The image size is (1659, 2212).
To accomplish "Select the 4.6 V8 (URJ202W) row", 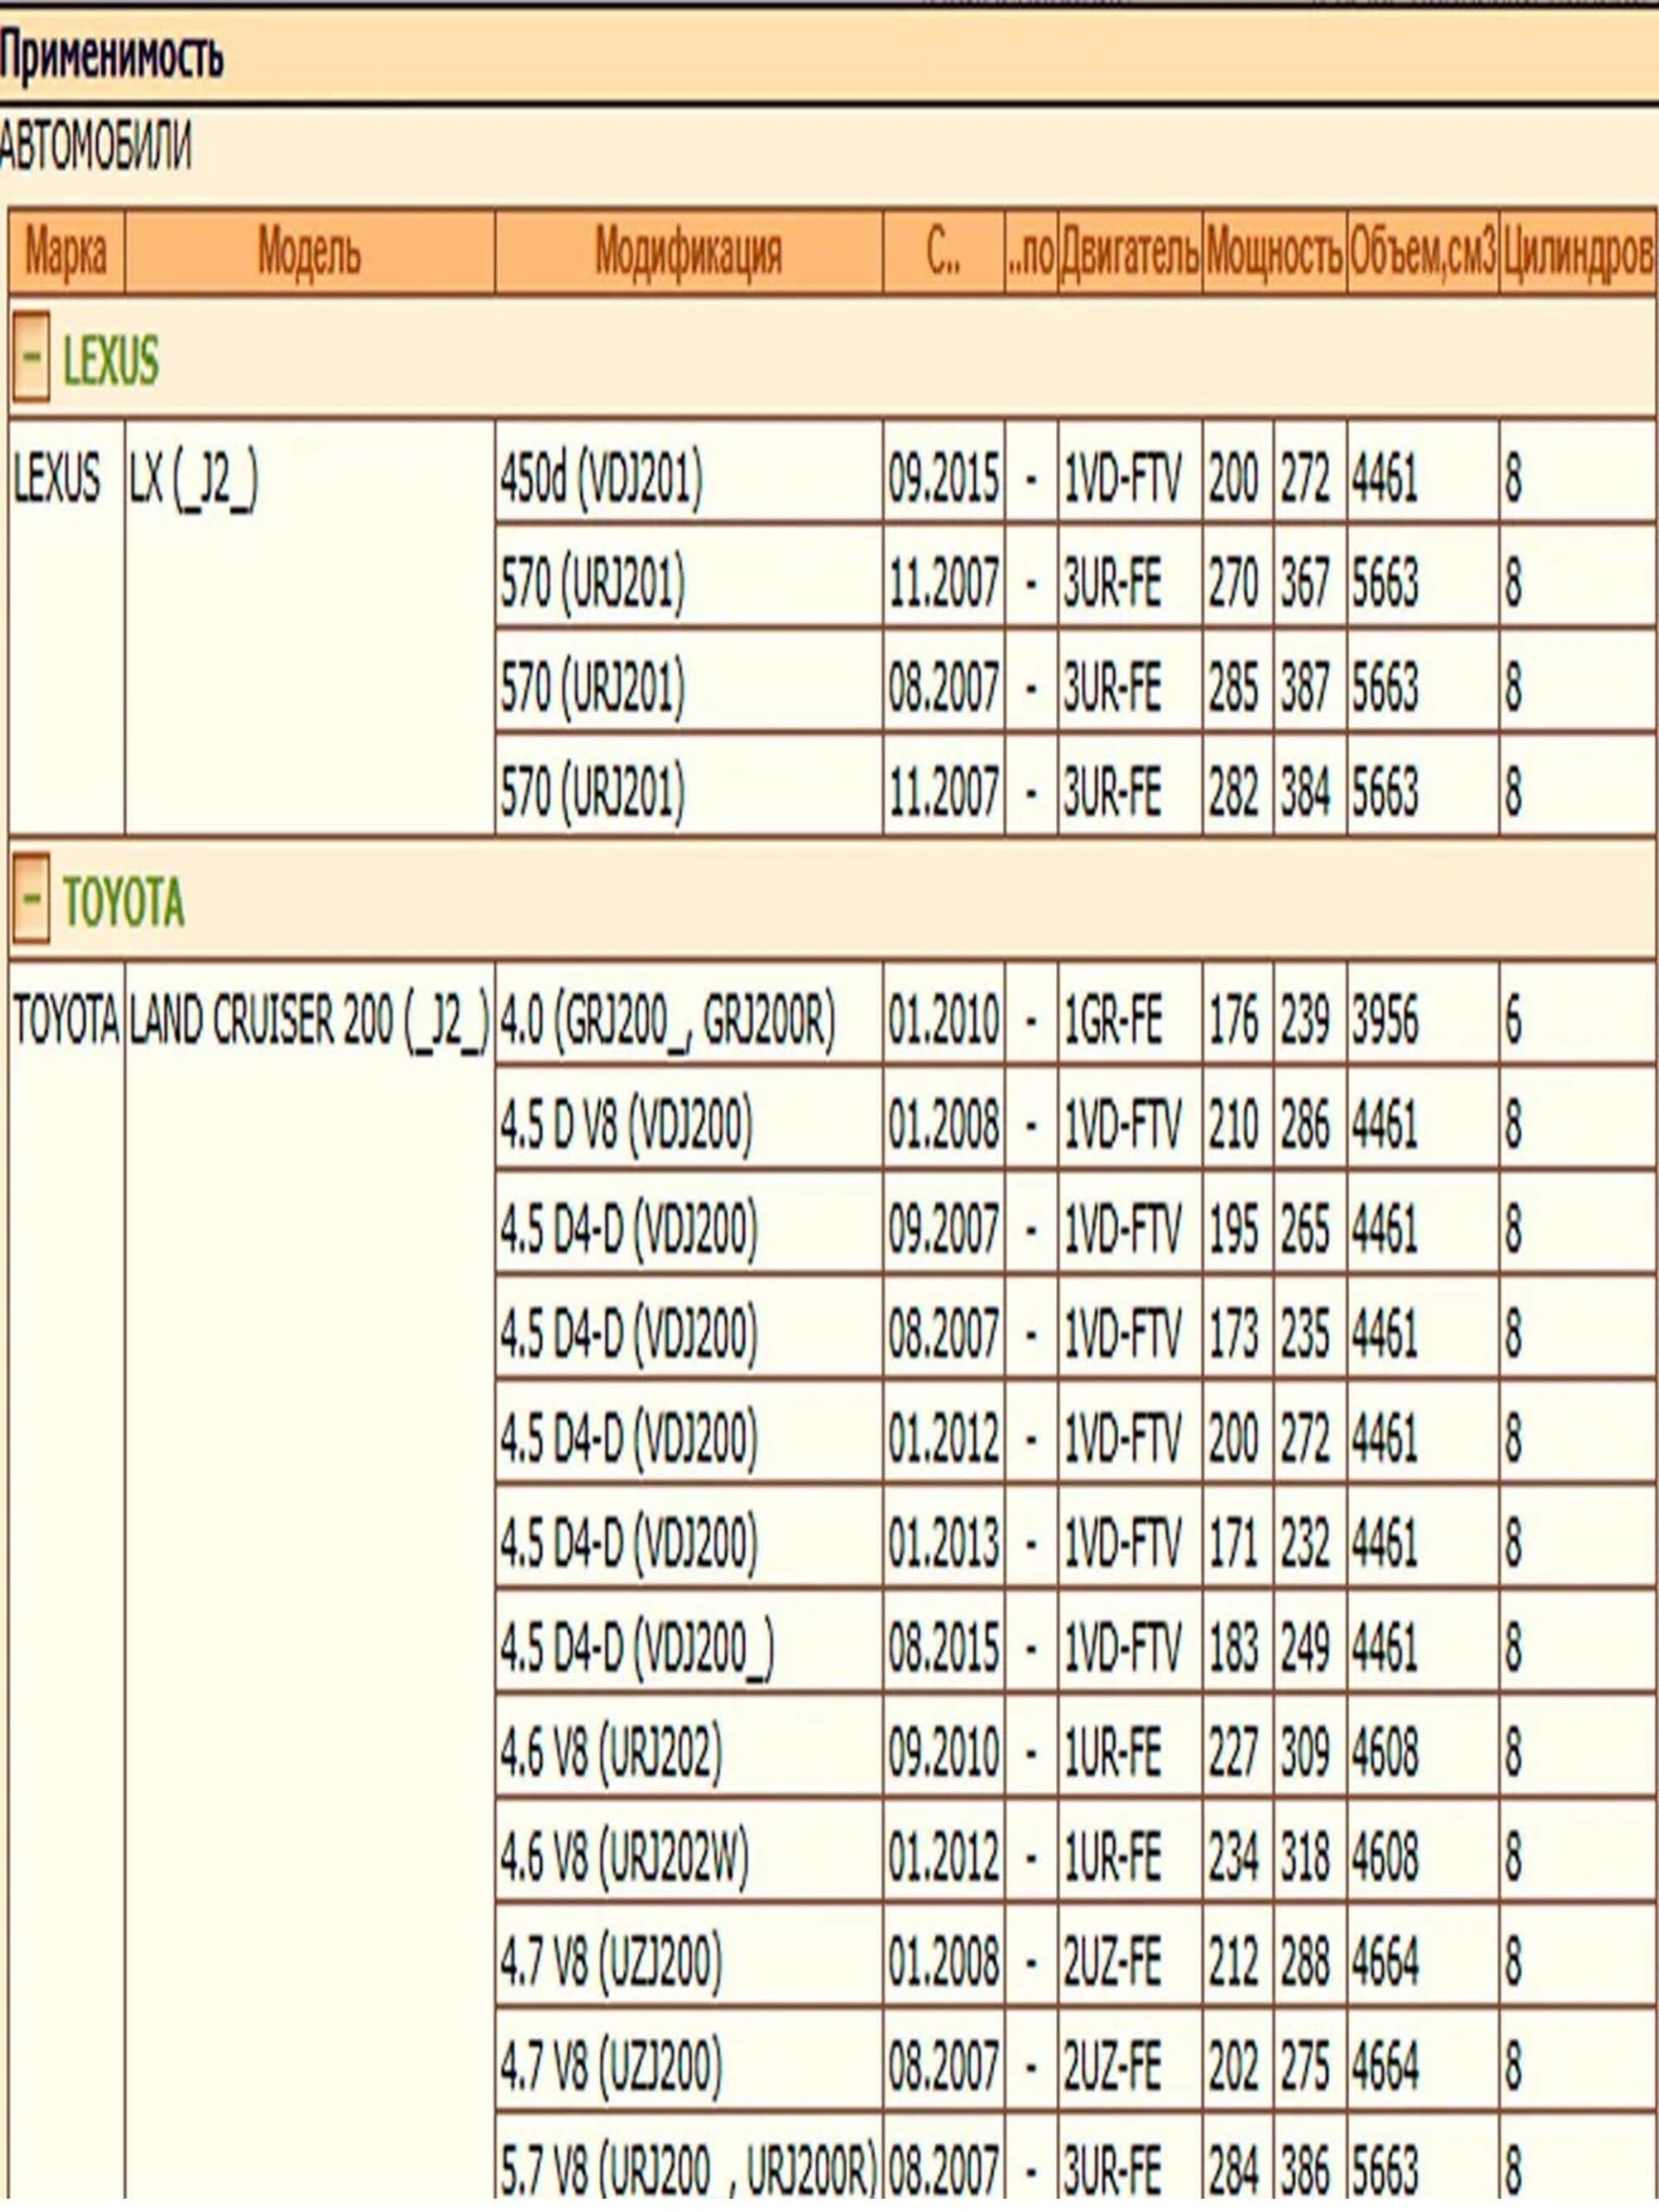I will pos(624,1856).
